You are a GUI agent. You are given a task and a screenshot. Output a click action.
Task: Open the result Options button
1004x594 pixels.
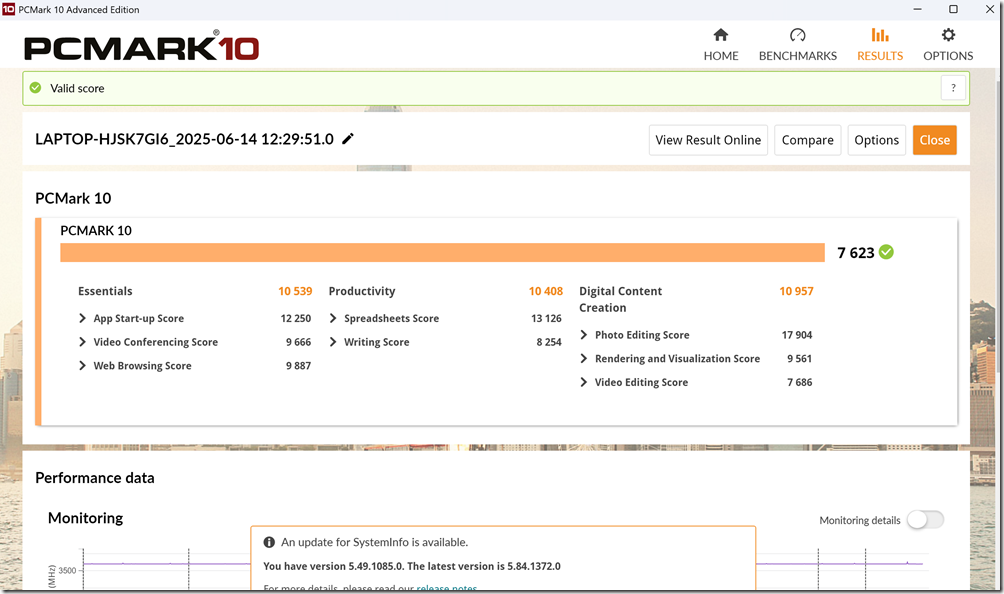[876, 140]
